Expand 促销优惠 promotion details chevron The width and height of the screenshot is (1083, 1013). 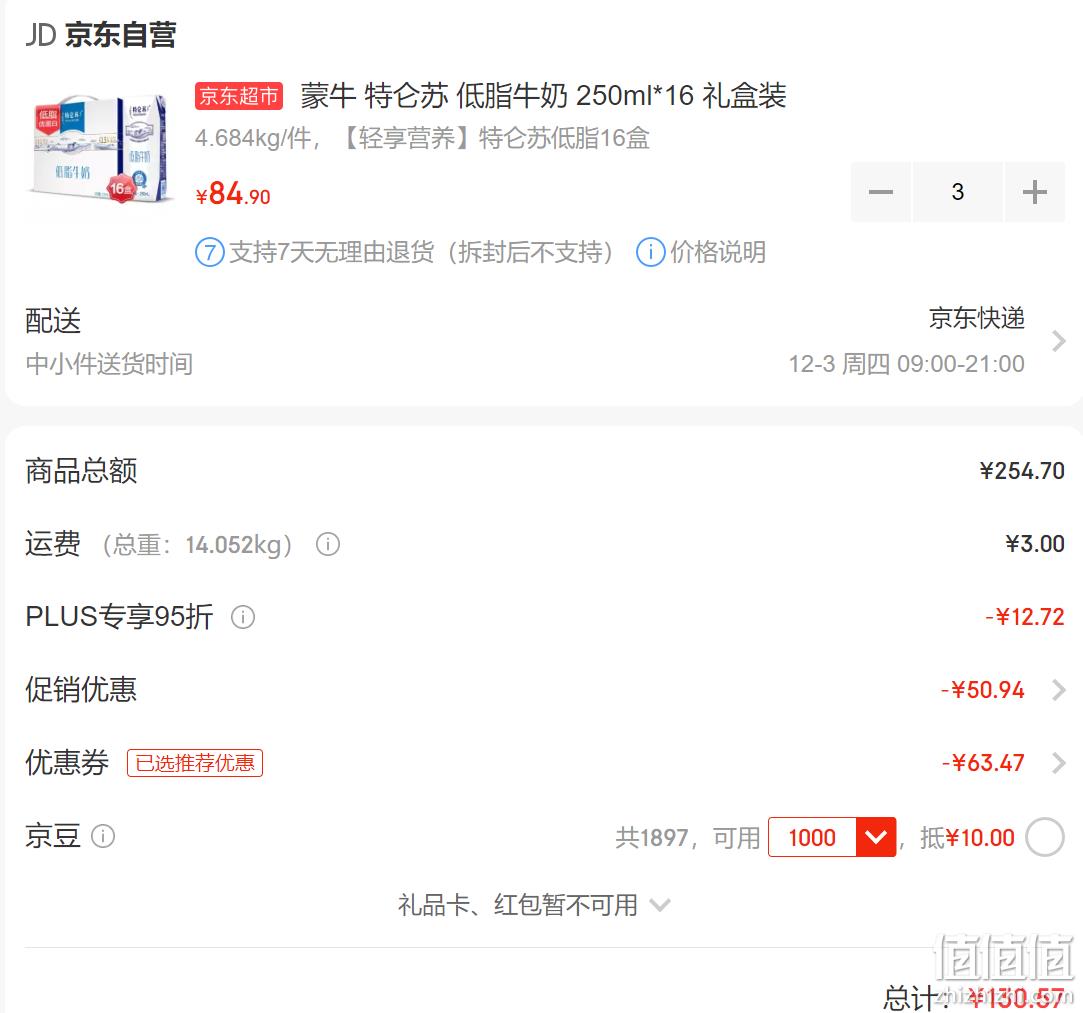pyautogui.click(x=1057, y=690)
